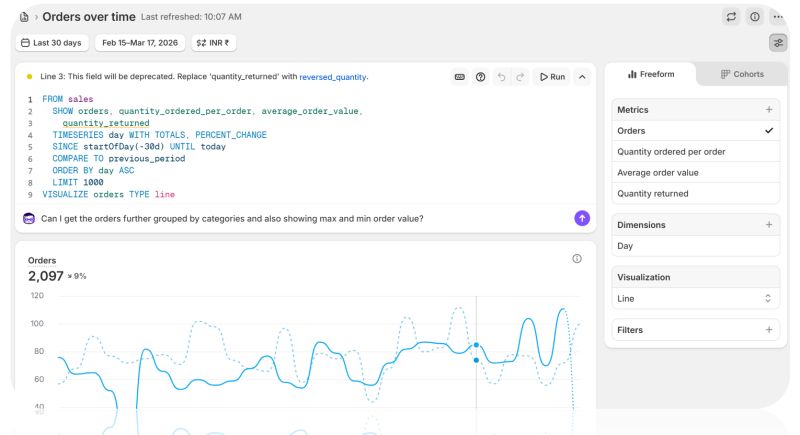Collapse the query editor with chevron
Image resolution: width=800 pixels, height=435 pixels.
[x=582, y=77]
